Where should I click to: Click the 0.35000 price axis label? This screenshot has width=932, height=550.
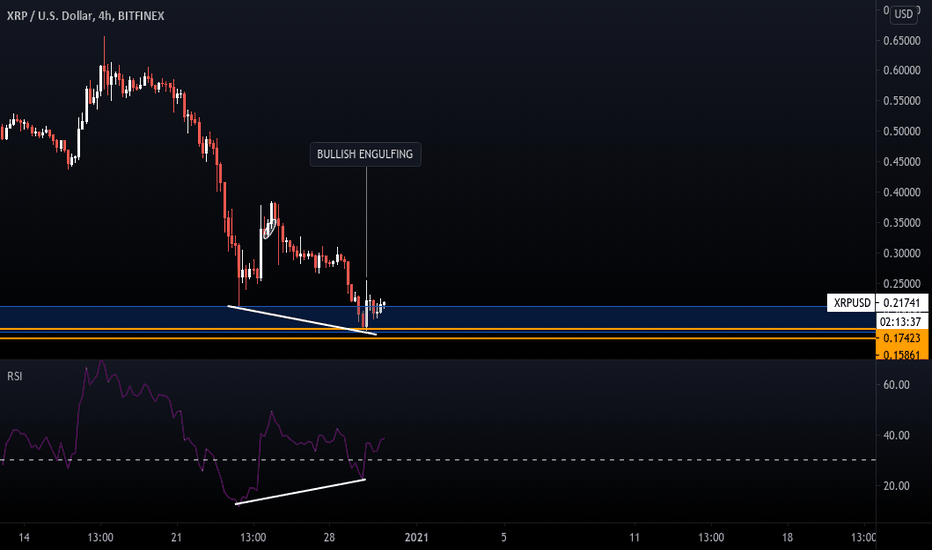(902, 222)
